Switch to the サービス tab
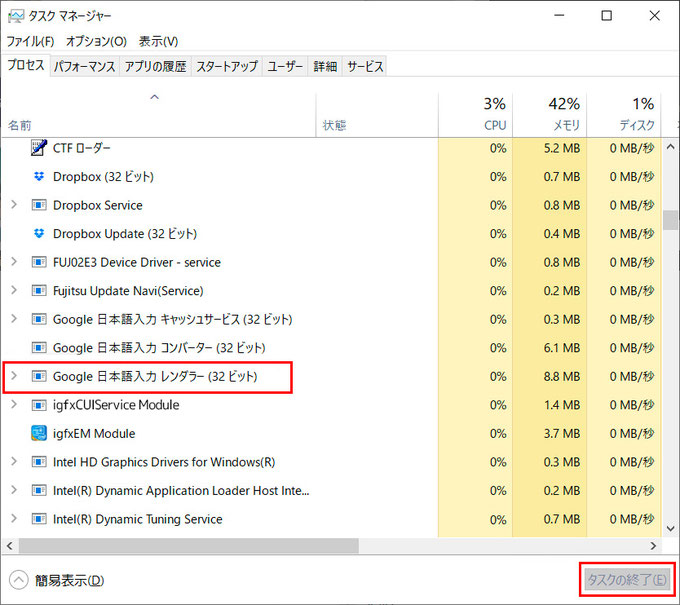The width and height of the screenshot is (680, 605). tap(365, 66)
